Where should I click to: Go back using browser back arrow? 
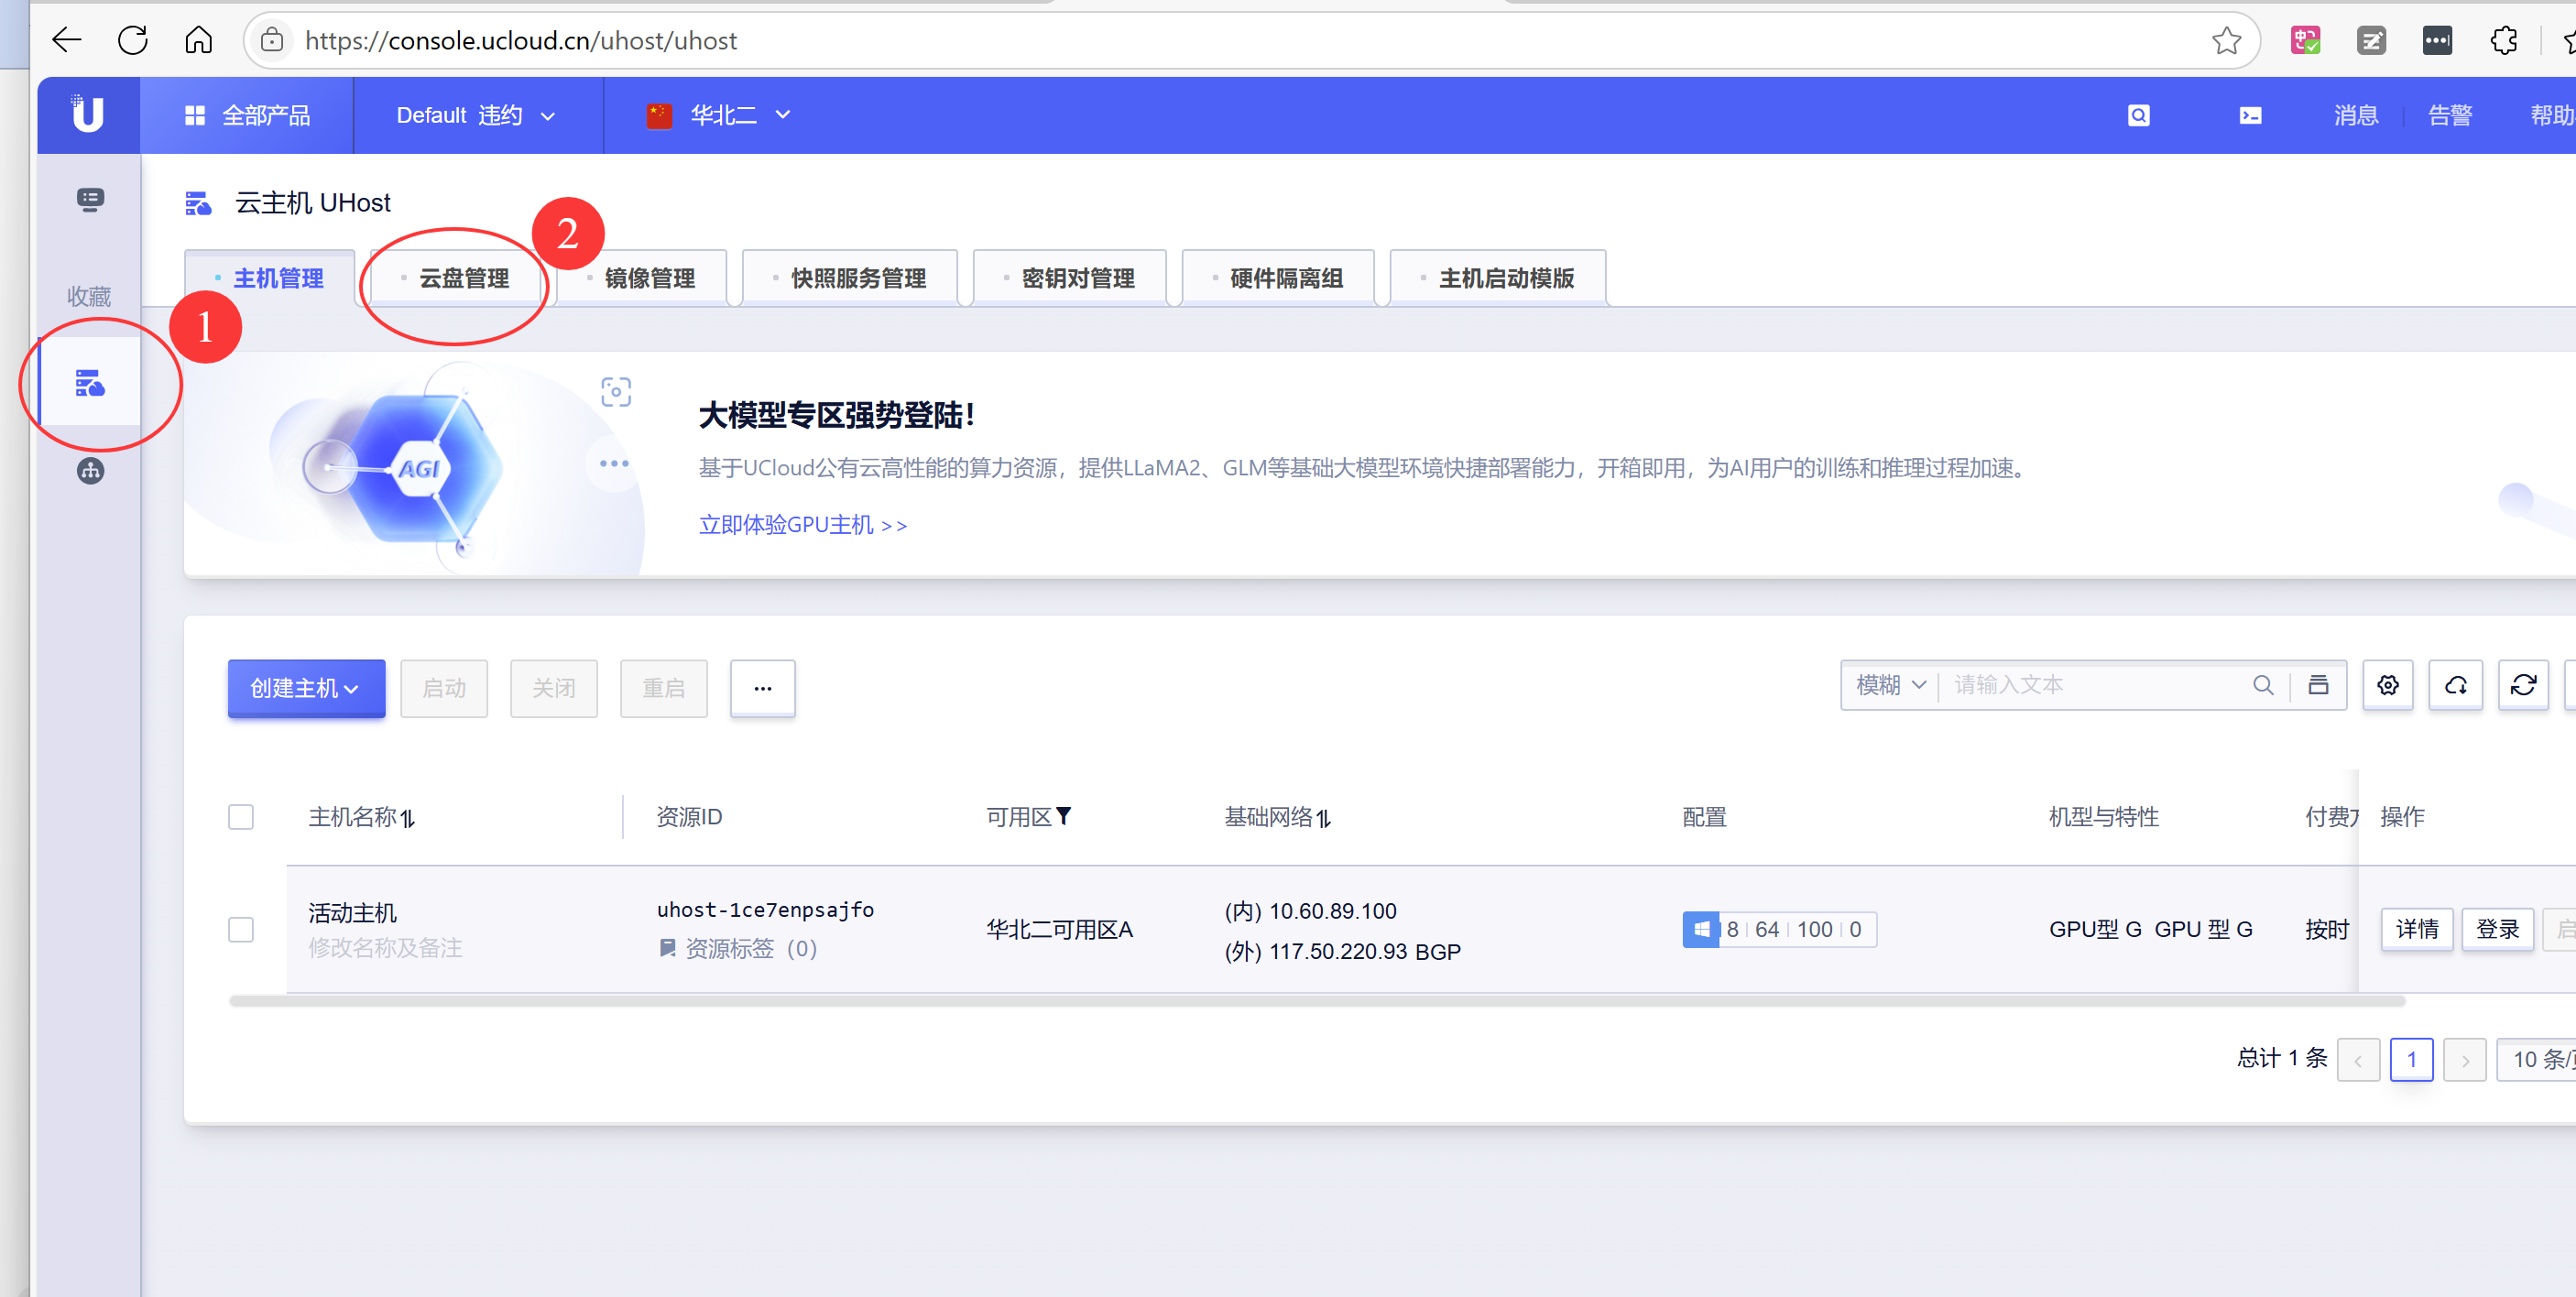pos(67,40)
